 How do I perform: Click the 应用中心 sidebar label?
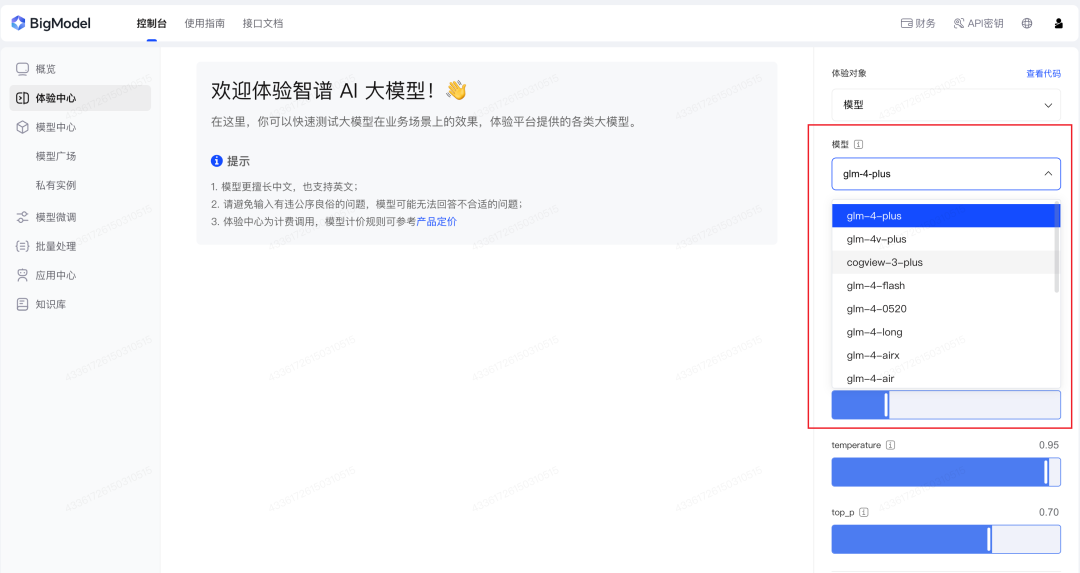(56, 275)
